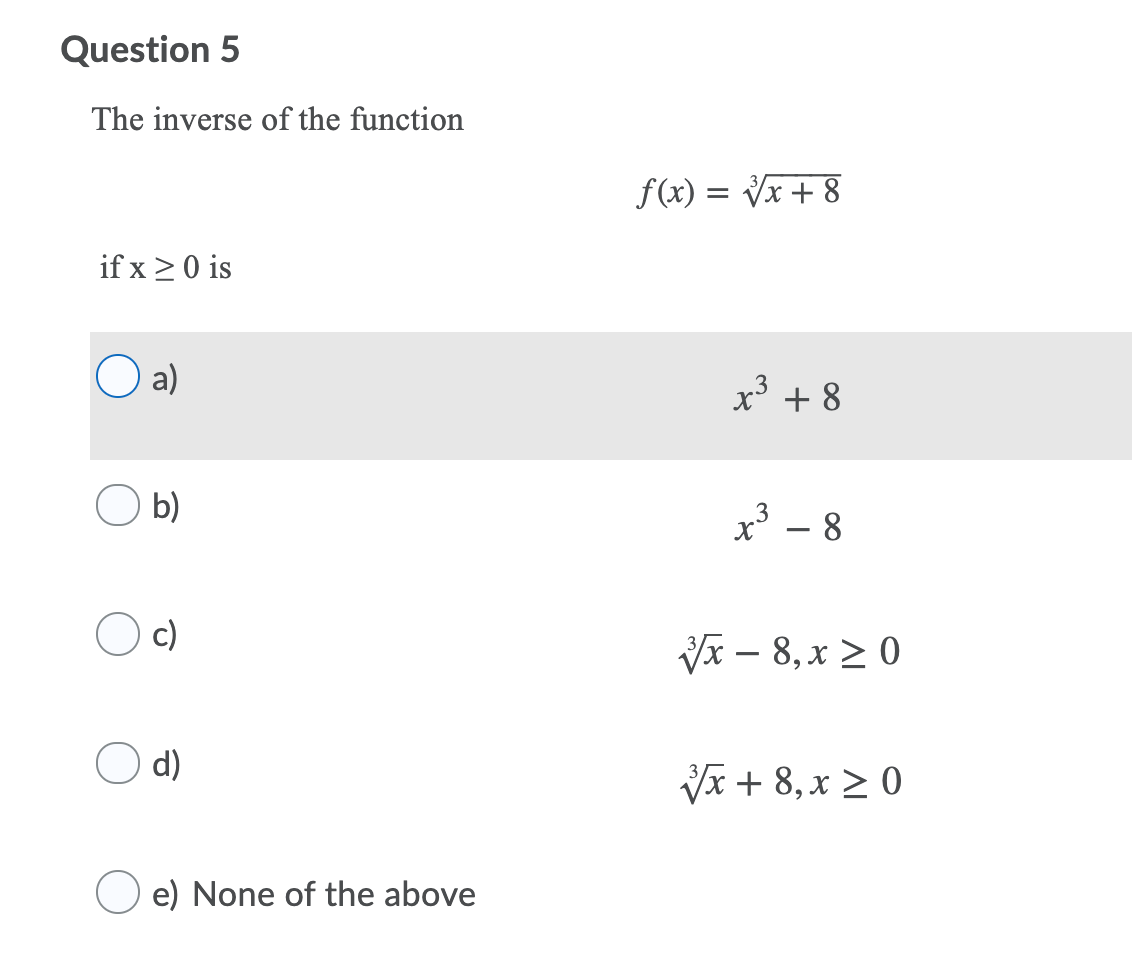The width and height of the screenshot is (1132, 966).
Task: Select the radio button for option b)
Action: [118, 505]
